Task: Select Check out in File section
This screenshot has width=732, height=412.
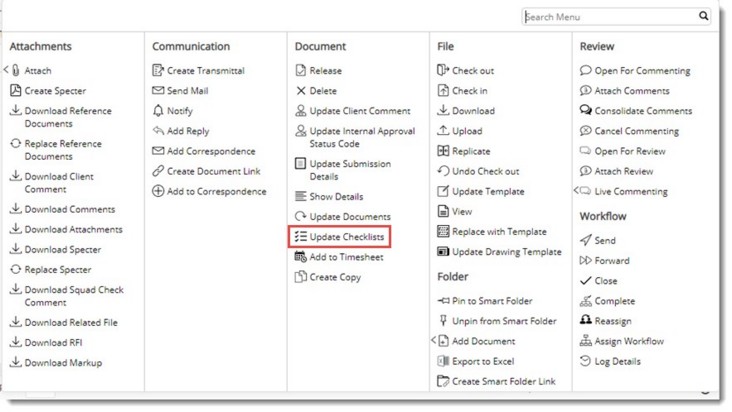Action: point(473,71)
